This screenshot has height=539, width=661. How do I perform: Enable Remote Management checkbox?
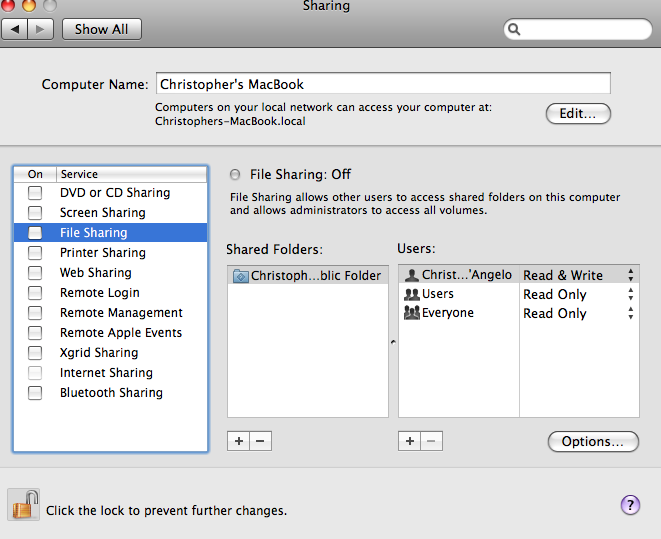pyautogui.click(x=35, y=313)
